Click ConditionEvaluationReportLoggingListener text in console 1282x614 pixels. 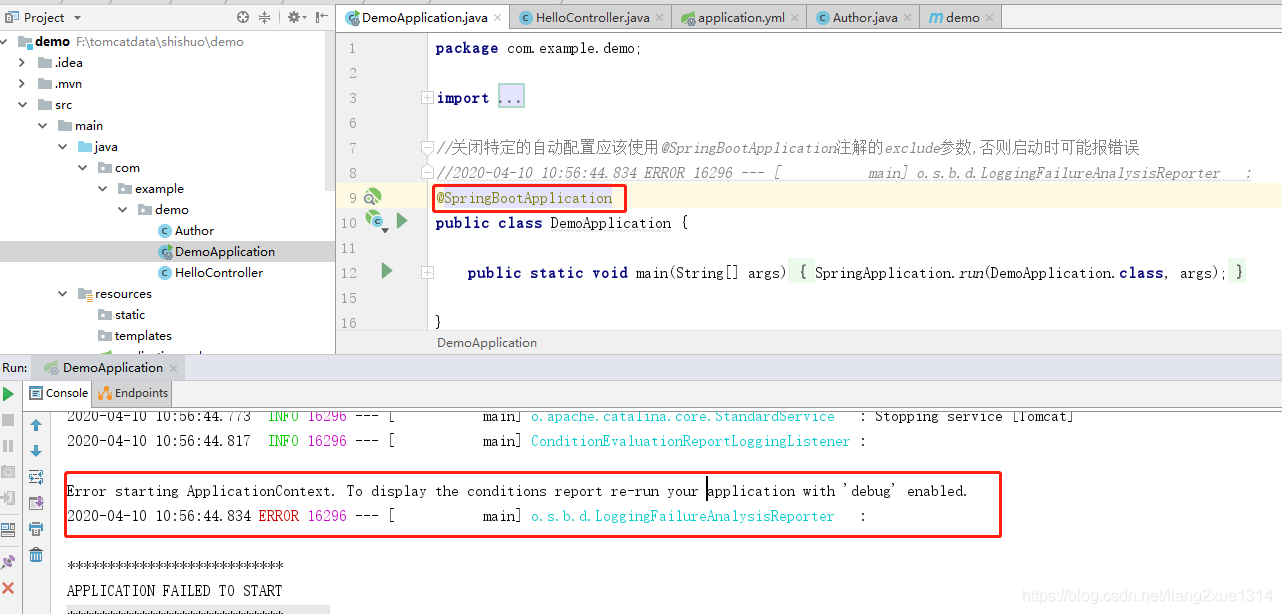(x=690, y=441)
